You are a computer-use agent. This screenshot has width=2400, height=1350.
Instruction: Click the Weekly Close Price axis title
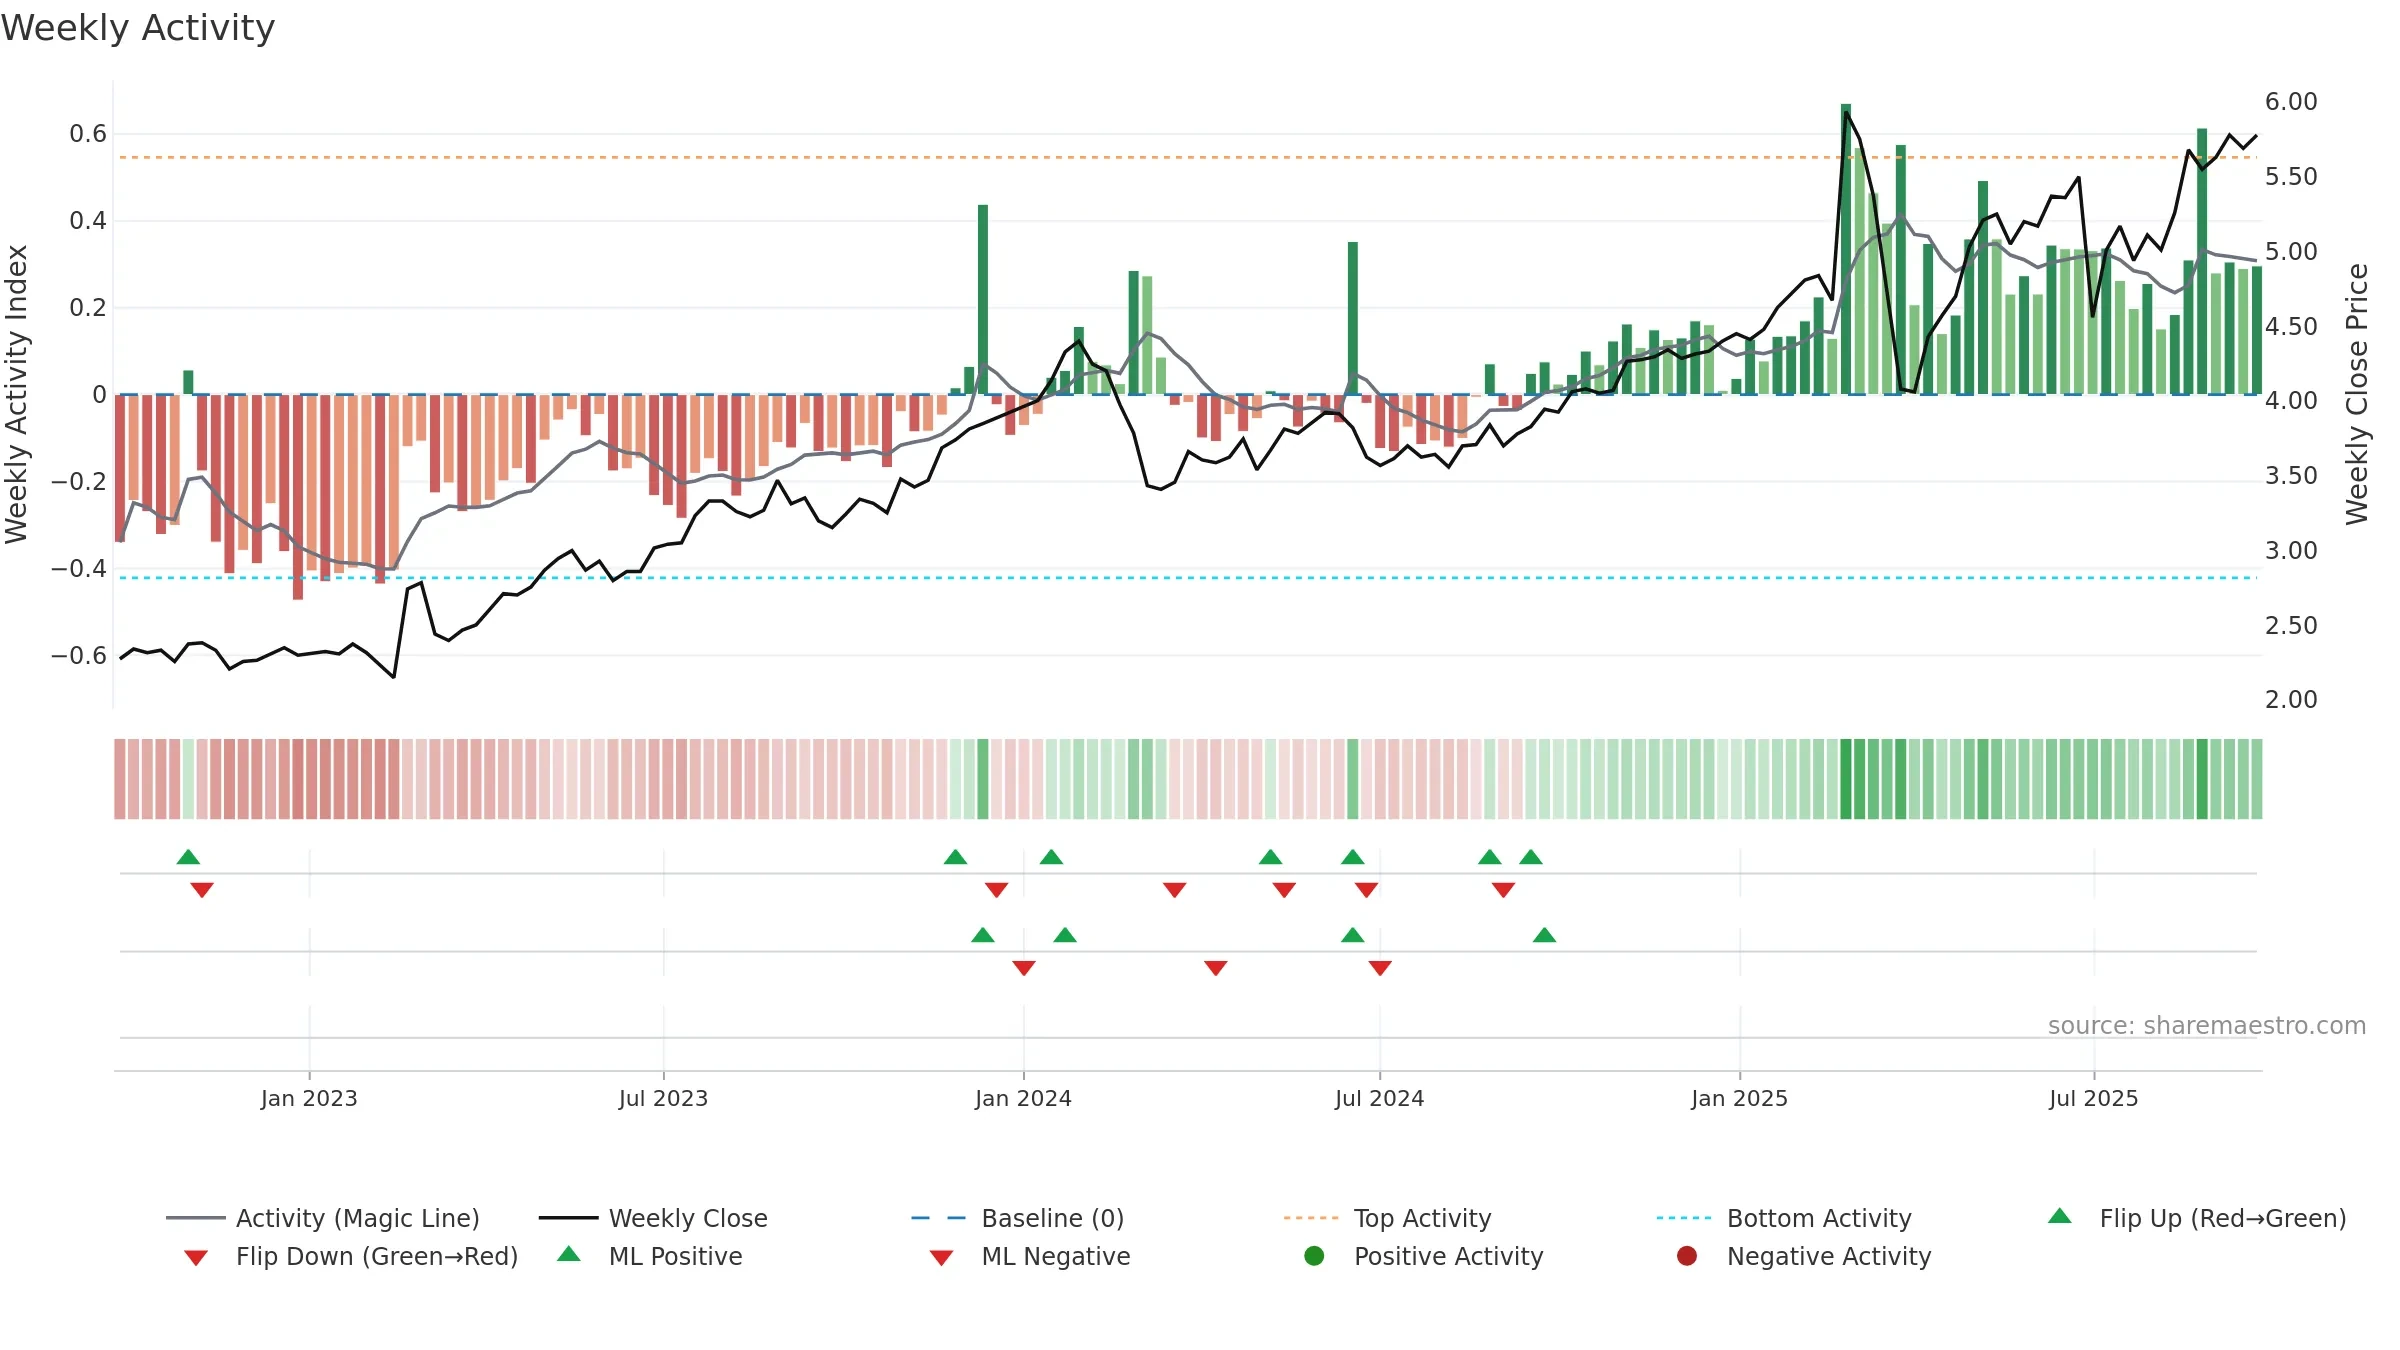click(x=2357, y=394)
